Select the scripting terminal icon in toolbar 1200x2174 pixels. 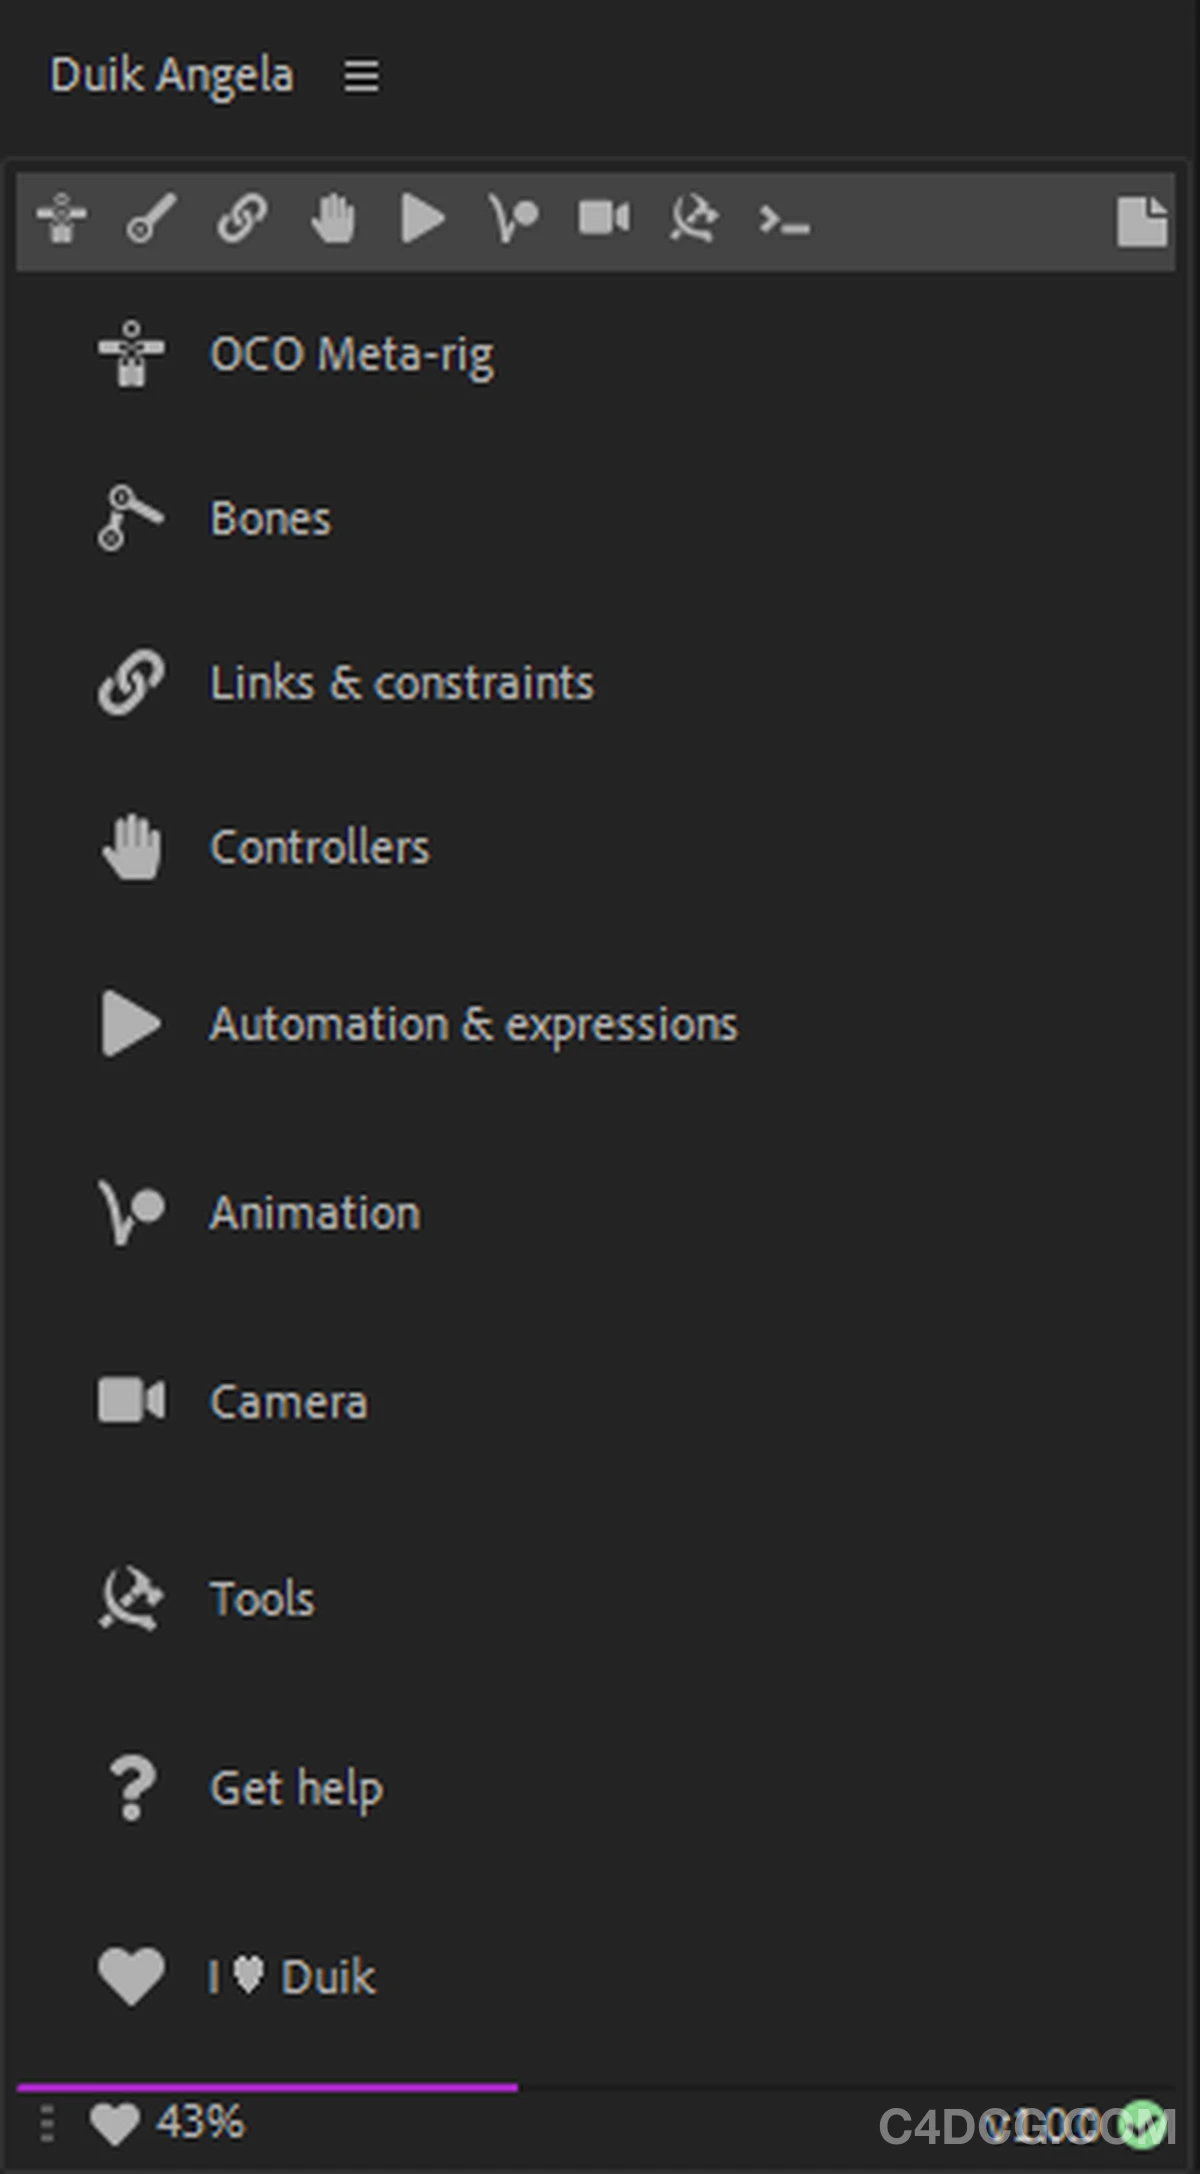[x=782, y=219]
